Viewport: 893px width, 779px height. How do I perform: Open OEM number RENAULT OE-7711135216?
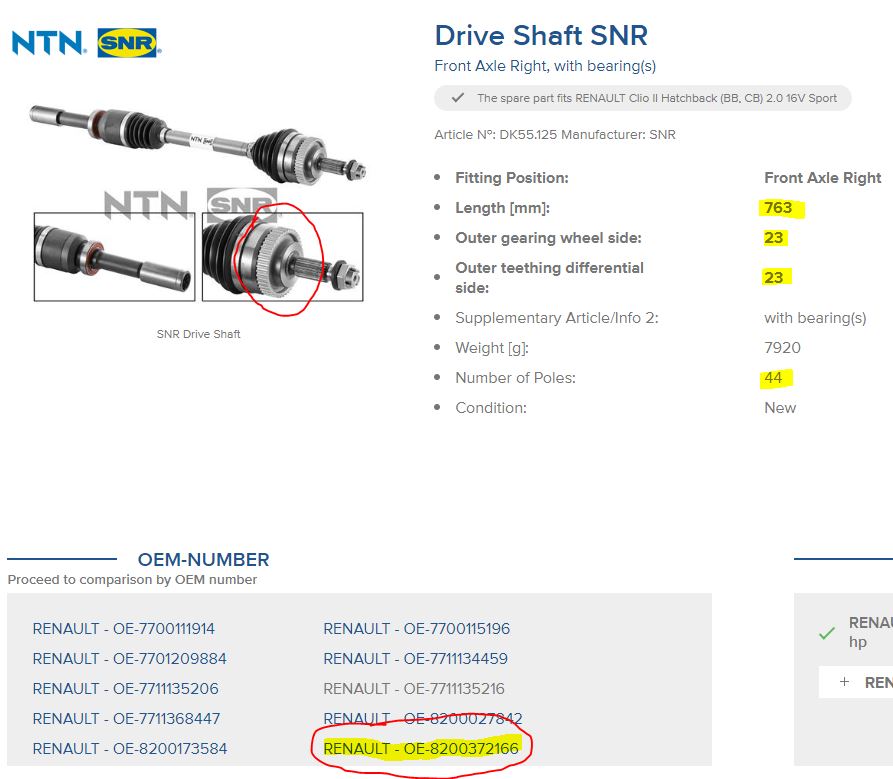click(414, 689)
